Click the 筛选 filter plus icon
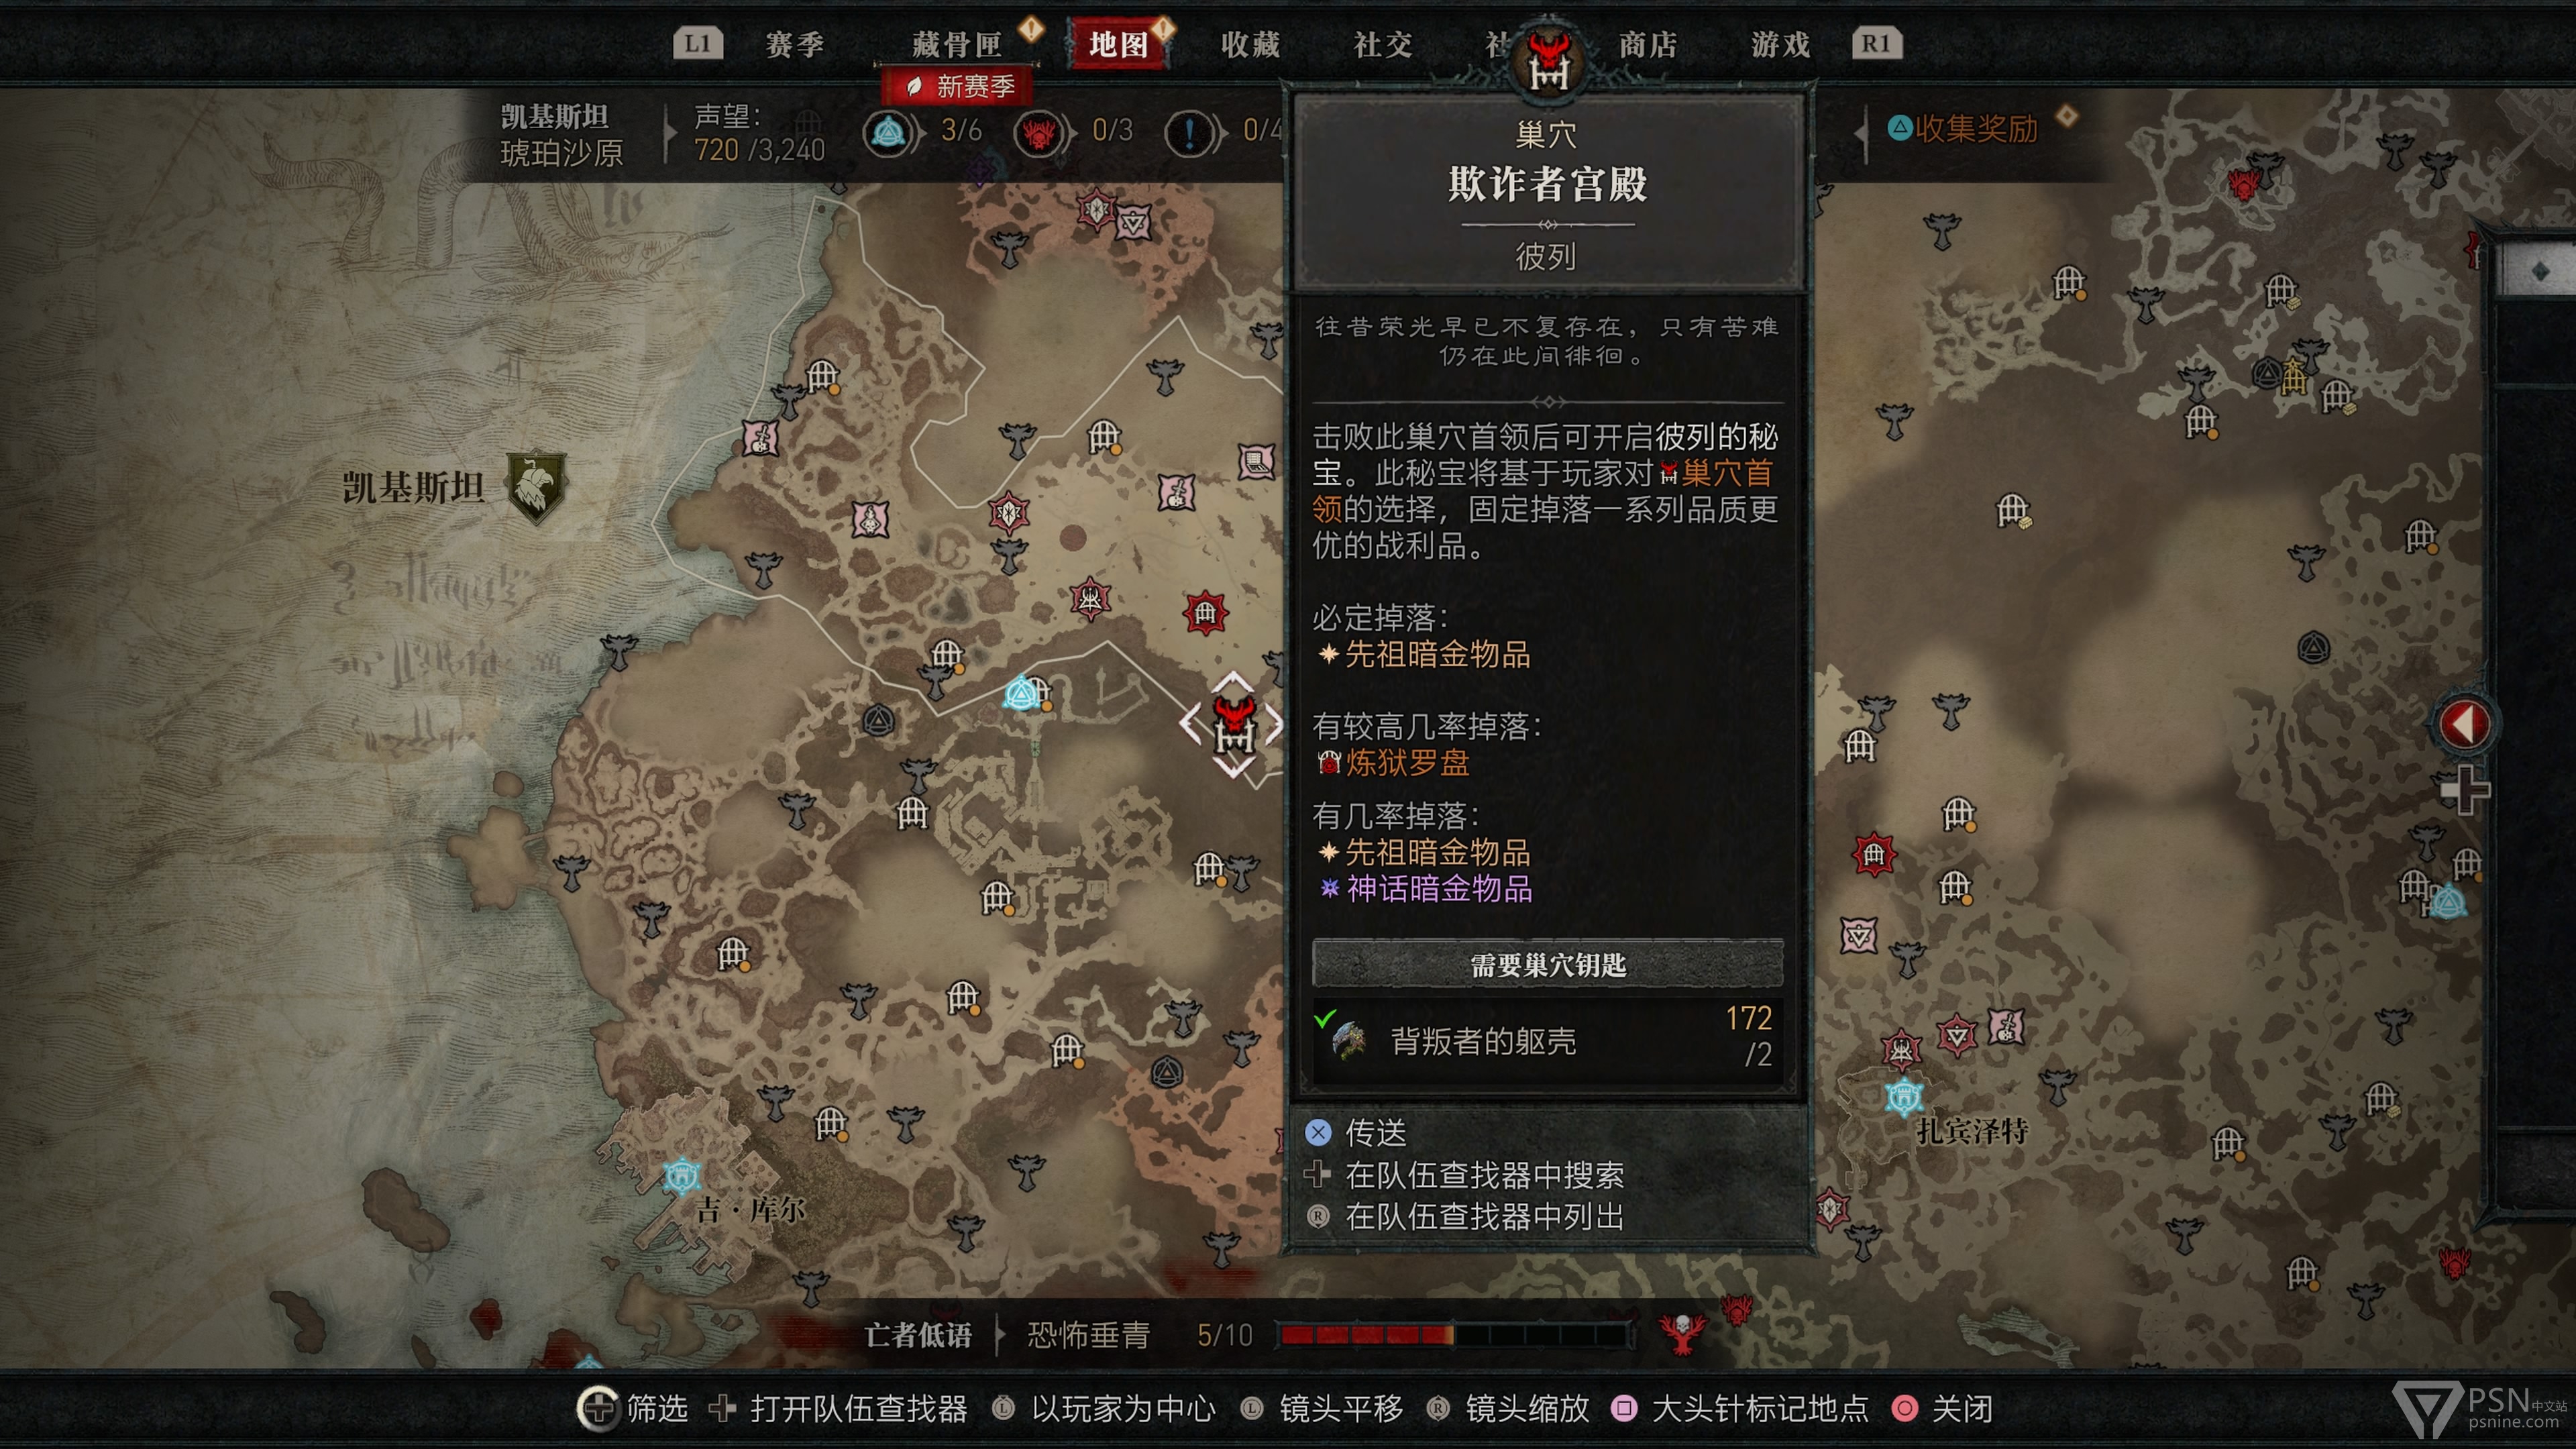The image size is (2576, 1449). click(598, 1408)
